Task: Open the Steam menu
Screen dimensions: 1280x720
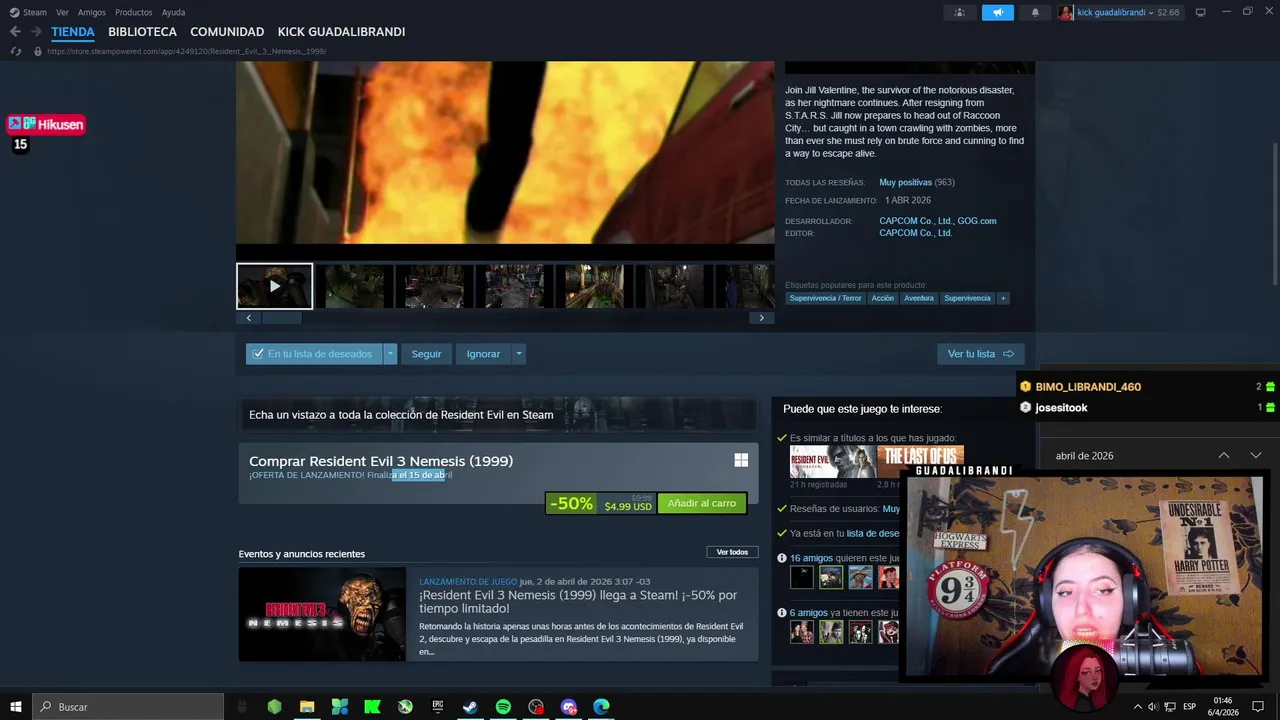Action: 28,12
